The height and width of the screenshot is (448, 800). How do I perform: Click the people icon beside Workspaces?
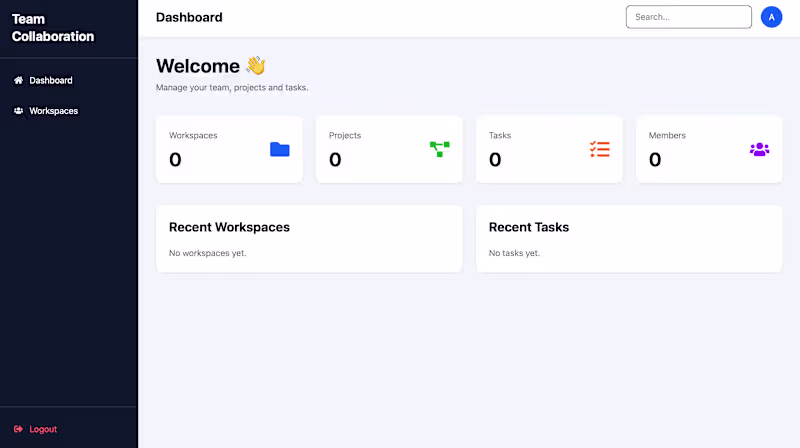point(18,111)
